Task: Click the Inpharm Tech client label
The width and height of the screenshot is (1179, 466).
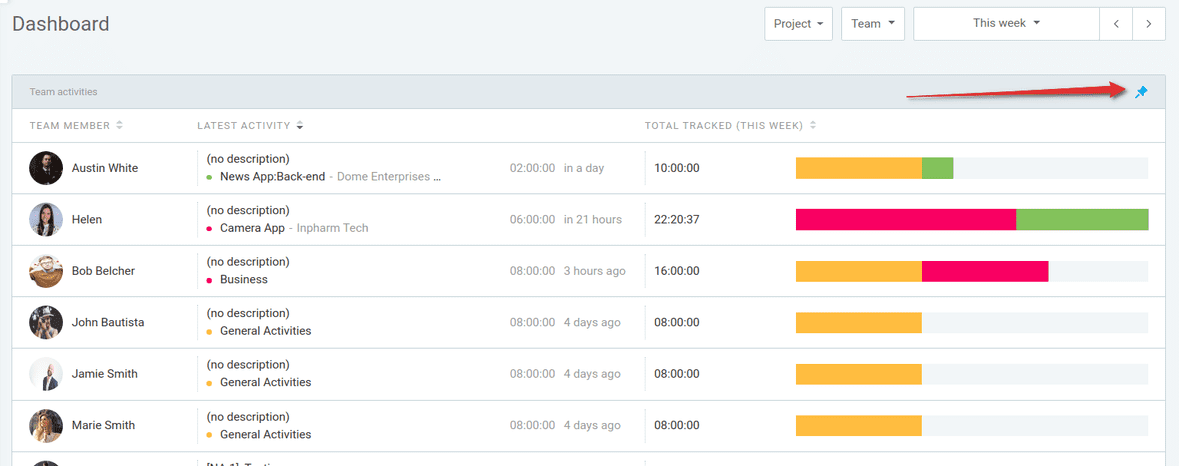Action: pyautogui.click(x=332, y=228)
